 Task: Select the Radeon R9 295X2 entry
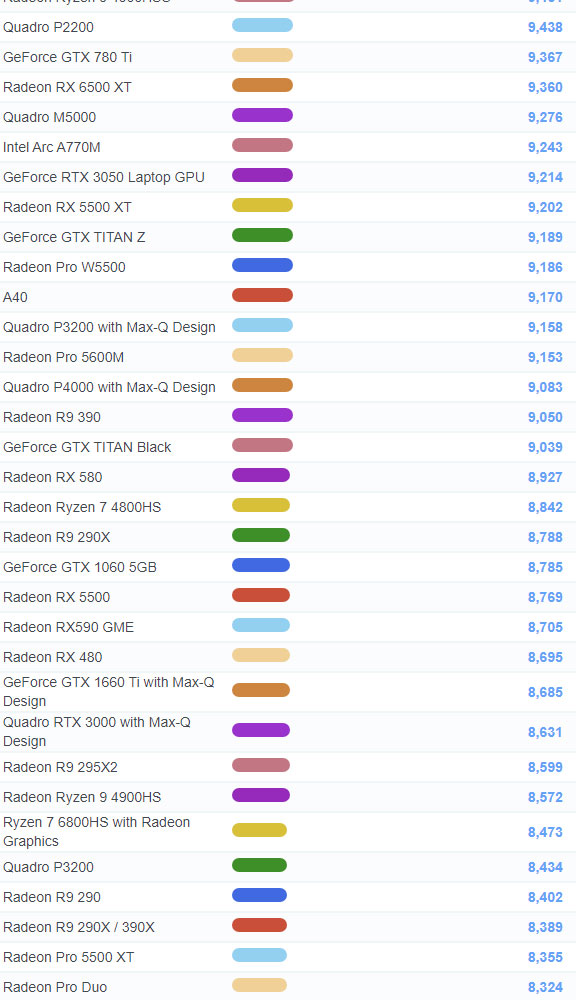(x=60, y=767)
